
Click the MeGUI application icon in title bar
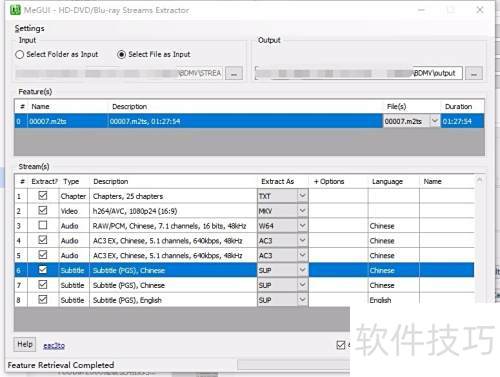(15, 10)
